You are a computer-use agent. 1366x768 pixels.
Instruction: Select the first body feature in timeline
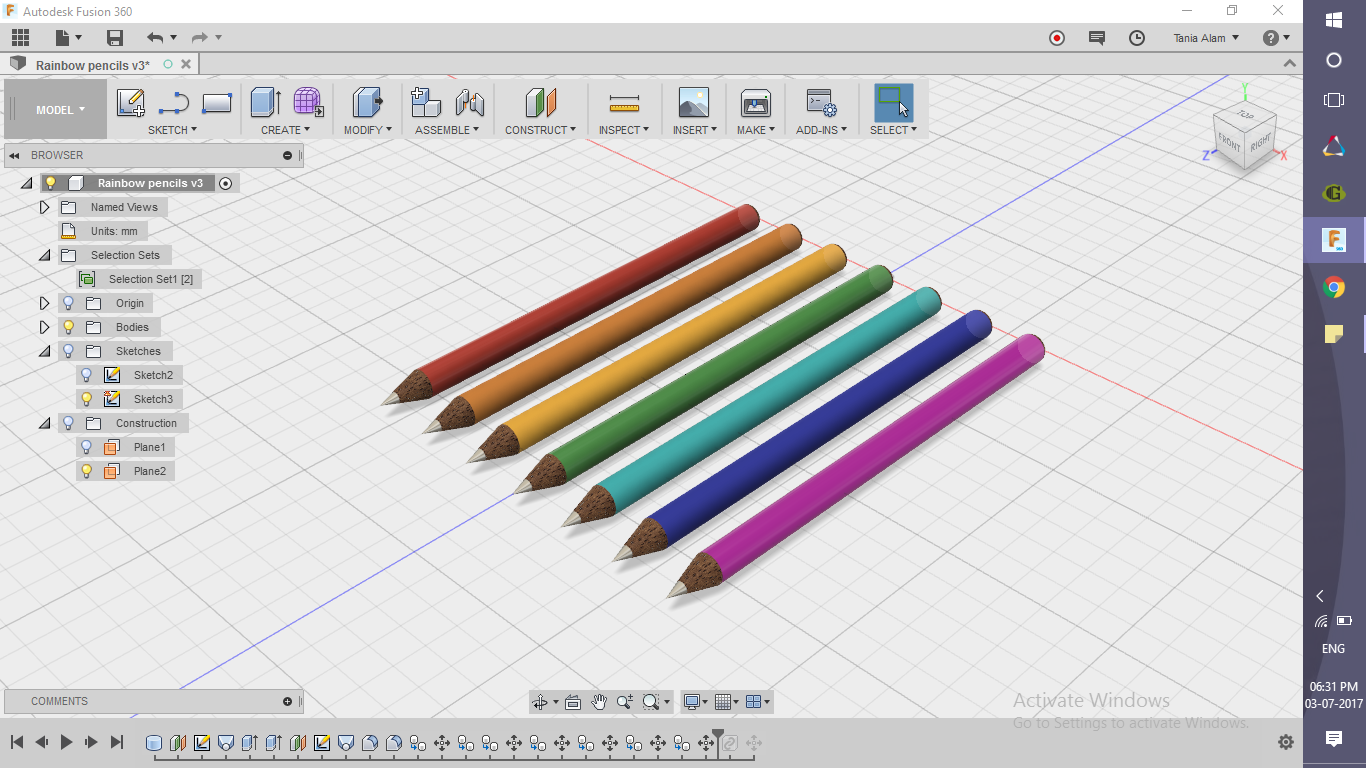(154, 743)
